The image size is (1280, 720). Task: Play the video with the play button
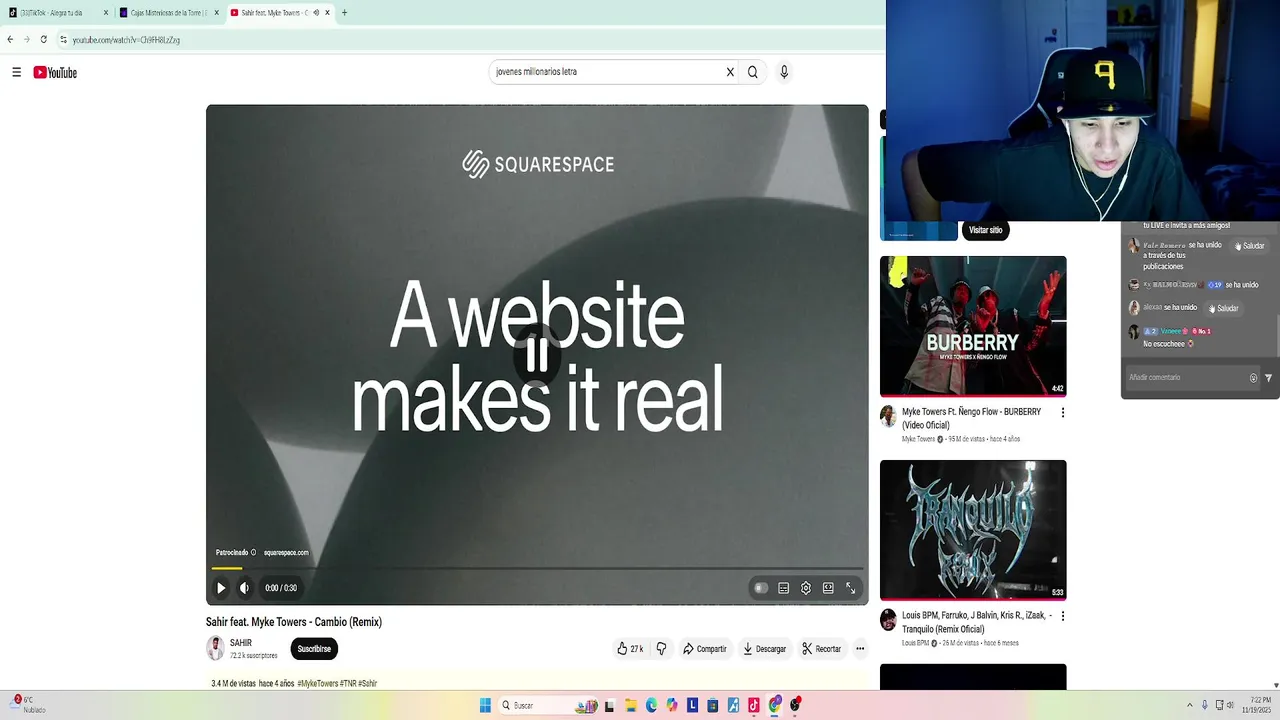pyautogui.click(x=221, y=588)
